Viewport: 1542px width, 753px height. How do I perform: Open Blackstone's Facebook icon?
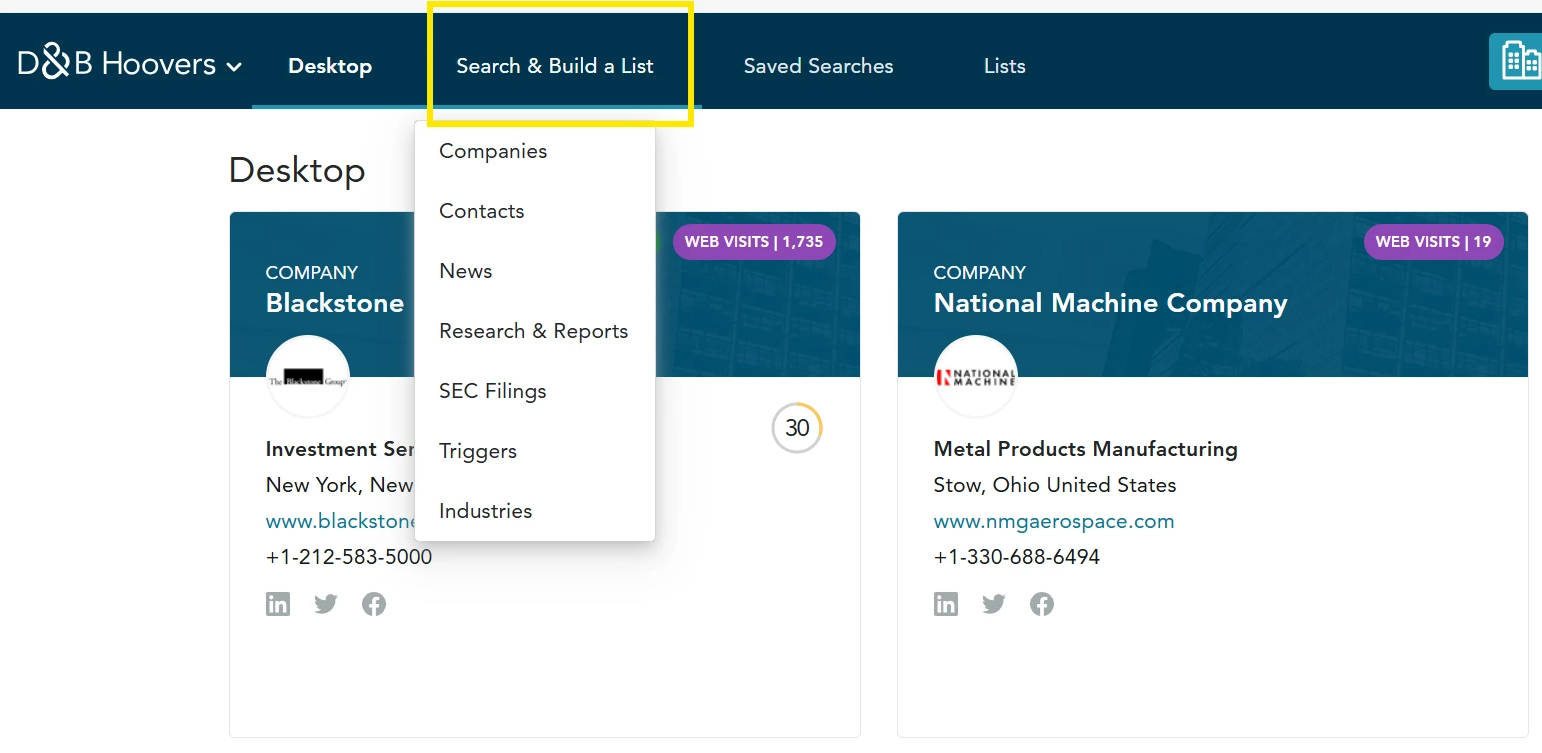(374, 604)
